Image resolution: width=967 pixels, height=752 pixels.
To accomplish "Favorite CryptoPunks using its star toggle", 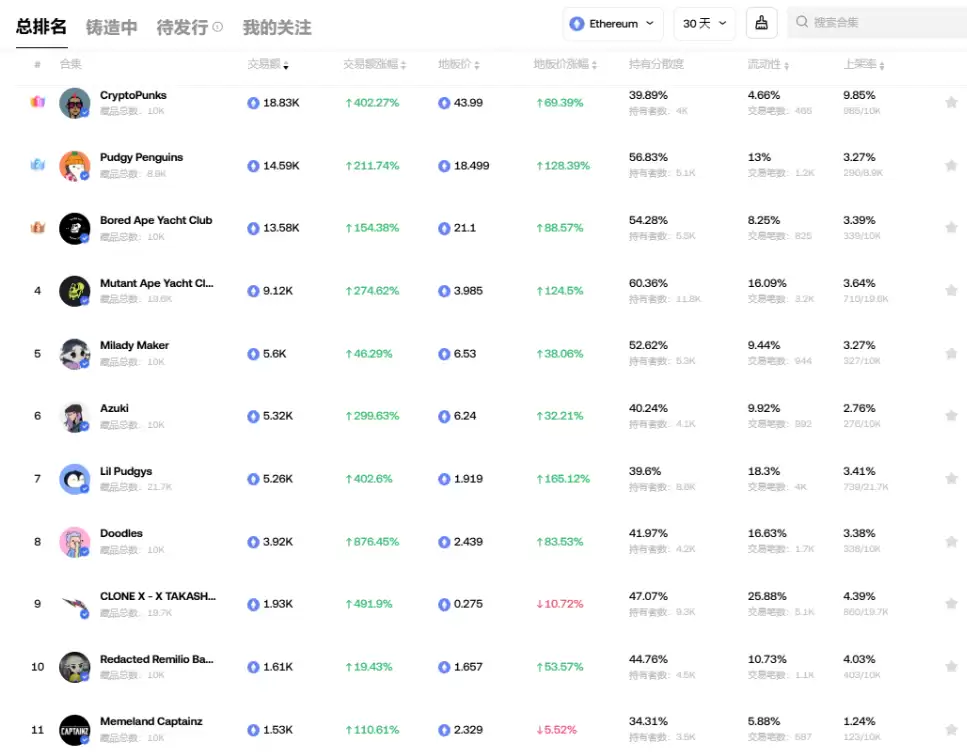I will click(951, 102).
